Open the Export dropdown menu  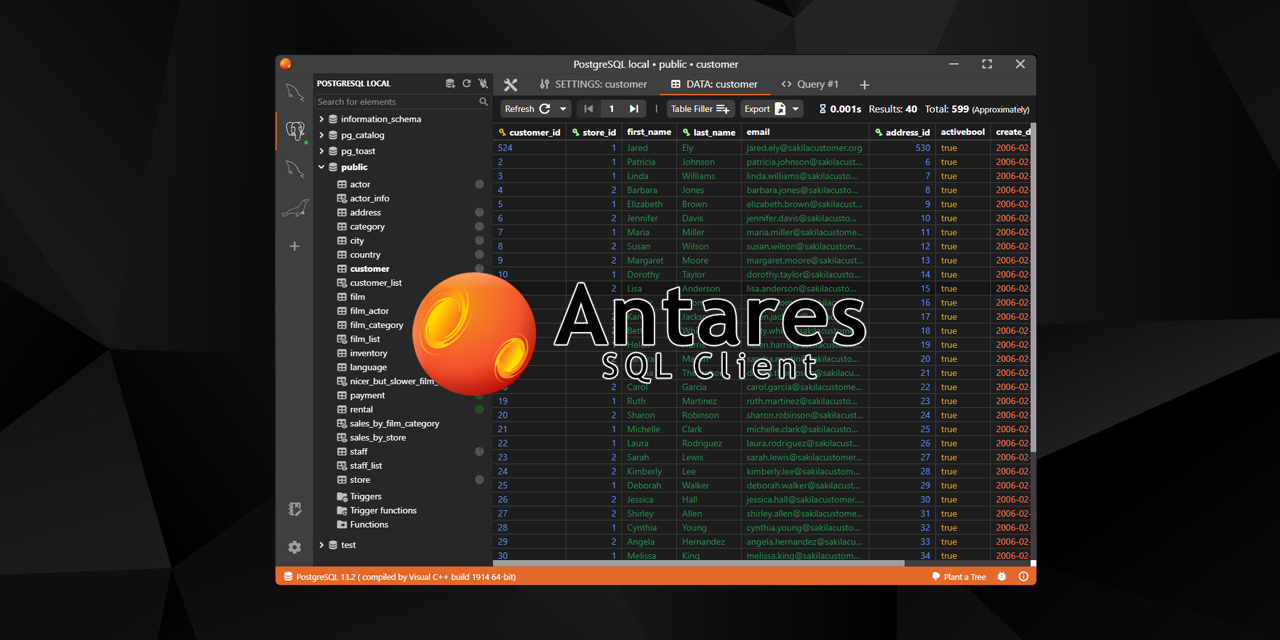click(796, 109)
